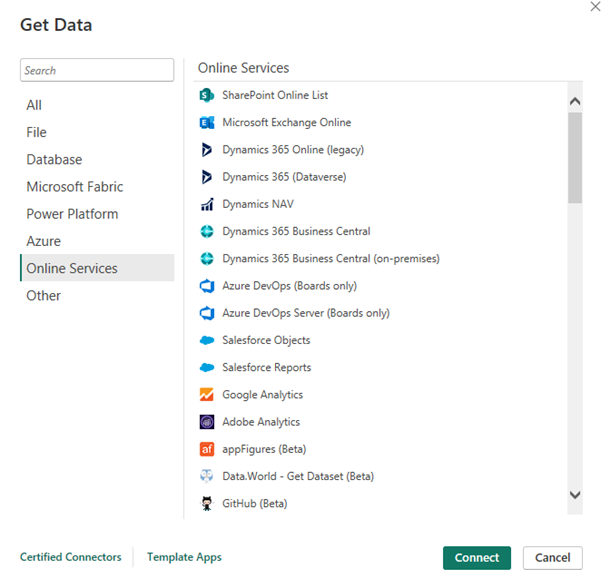Image resolution: width=601 pixels, height=588 pixels.
Task: Select Data.World - Get Dataset (Beta) text
Action: point(298,476)
